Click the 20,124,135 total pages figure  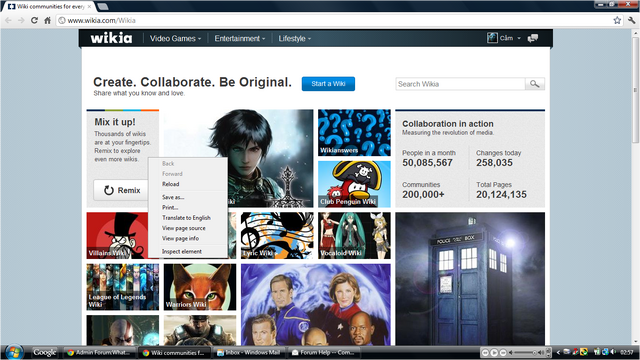tap(501, 195)
